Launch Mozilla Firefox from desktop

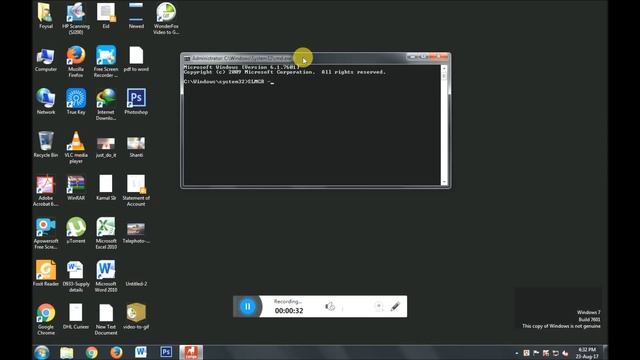pyautogui.click(x=76, y=62)
